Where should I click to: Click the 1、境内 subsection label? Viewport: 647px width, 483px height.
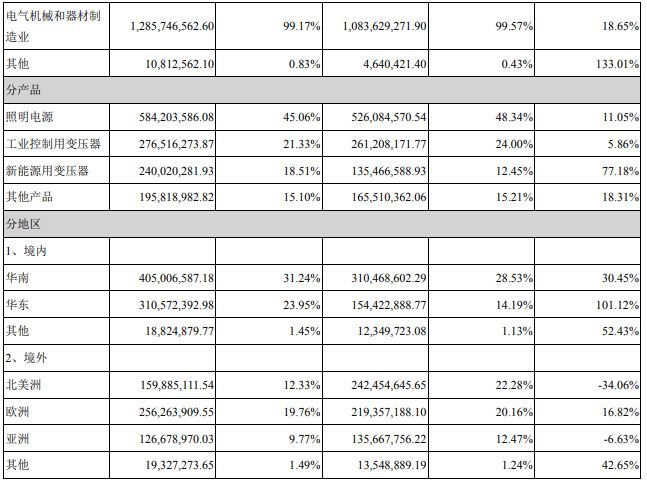pyautogui.click(x=26, y=251)
